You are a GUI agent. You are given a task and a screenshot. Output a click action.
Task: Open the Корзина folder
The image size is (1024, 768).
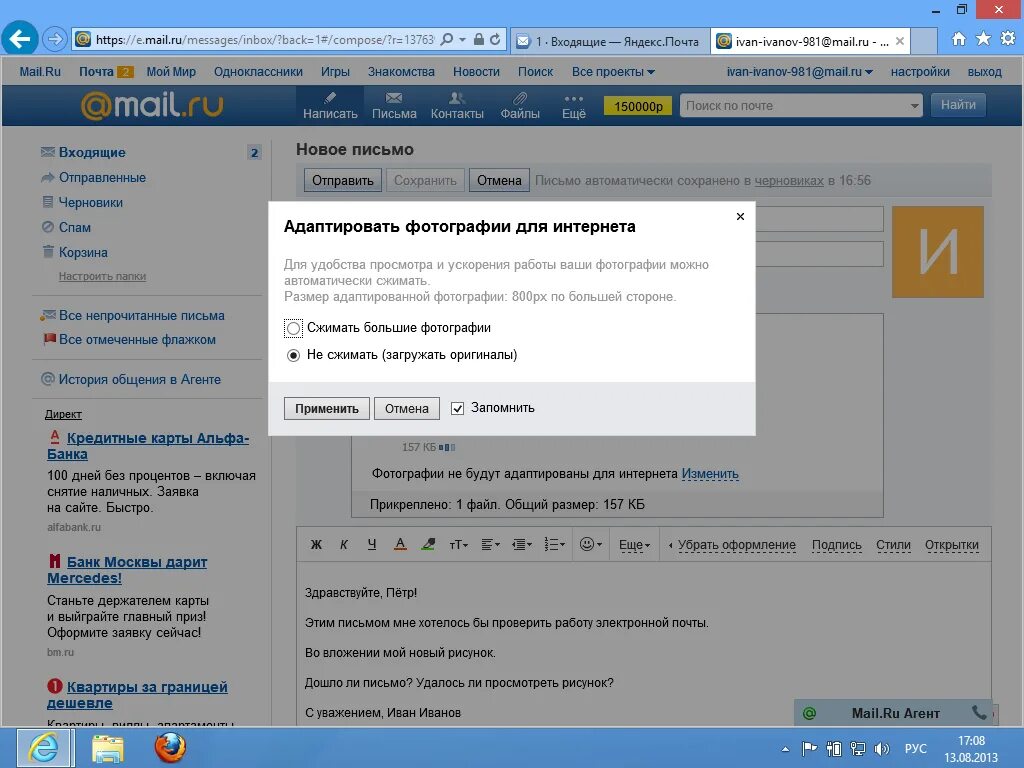pyautogui.click(x=83, y=253)
